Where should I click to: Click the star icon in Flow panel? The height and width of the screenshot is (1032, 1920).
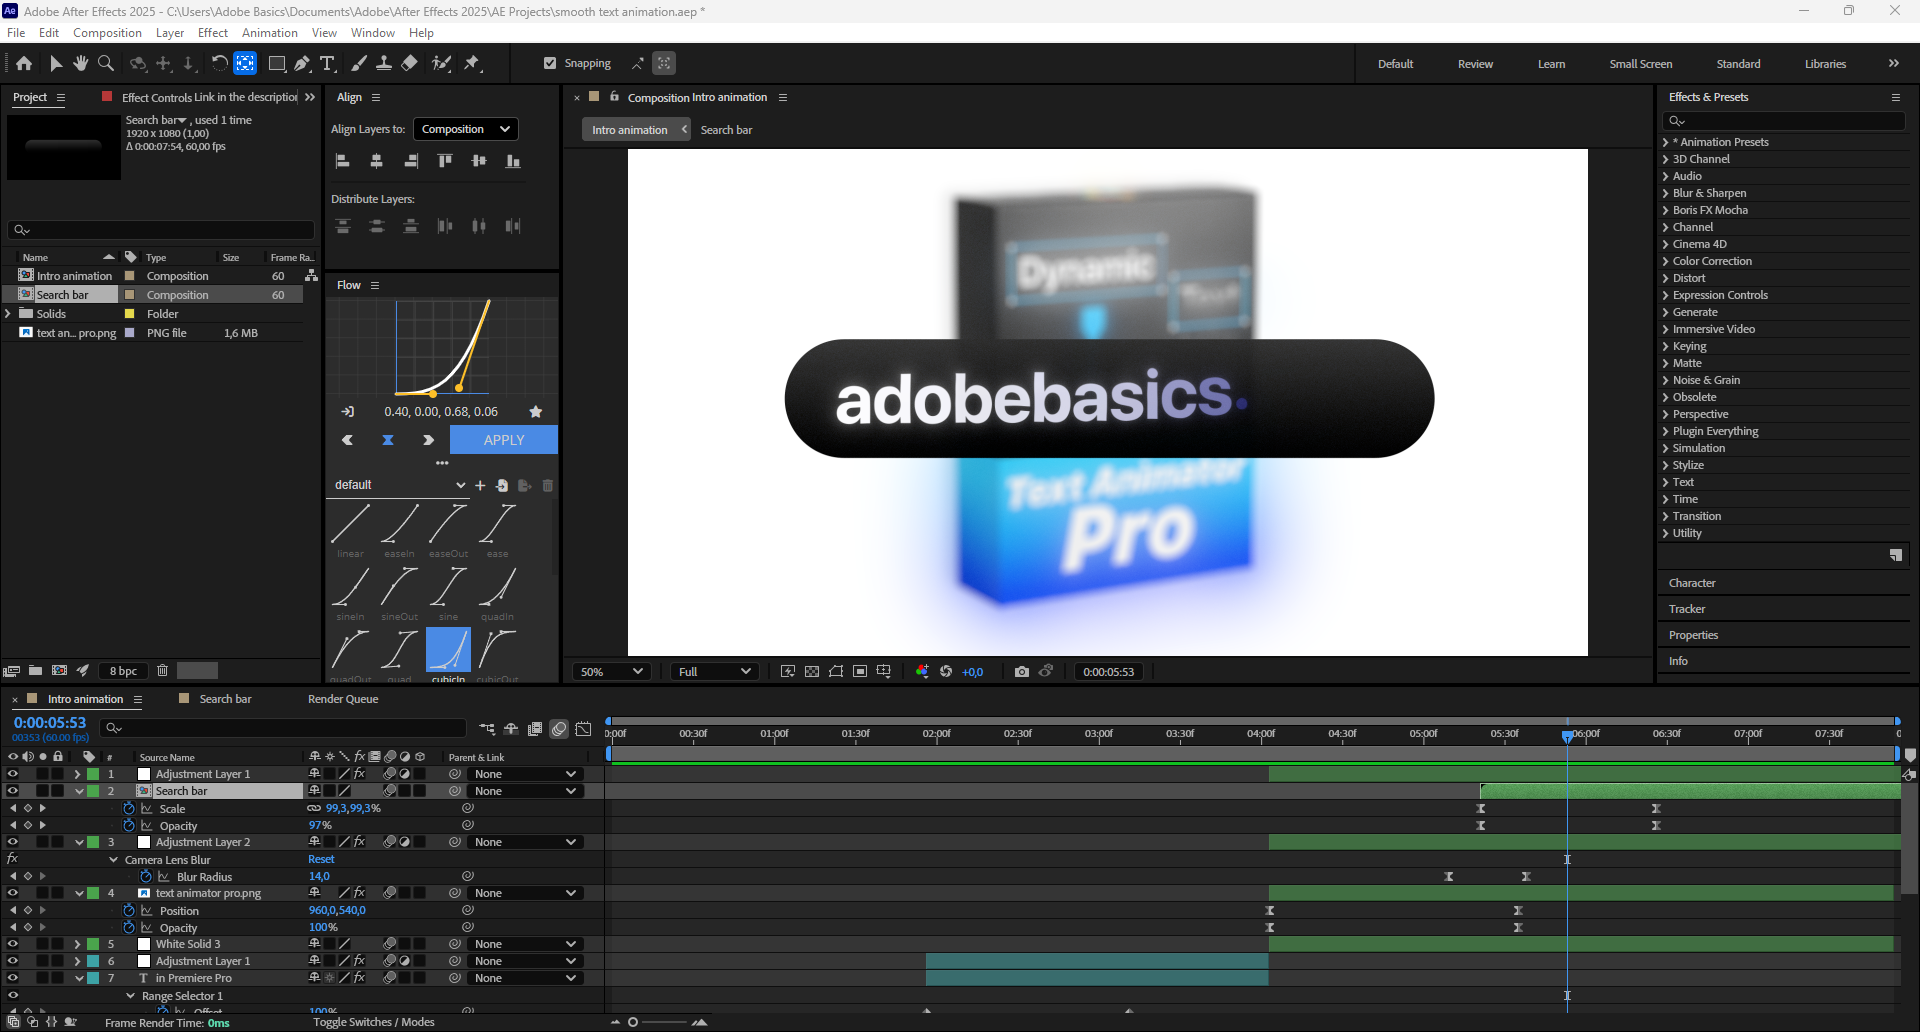click(x=536, y=411)
